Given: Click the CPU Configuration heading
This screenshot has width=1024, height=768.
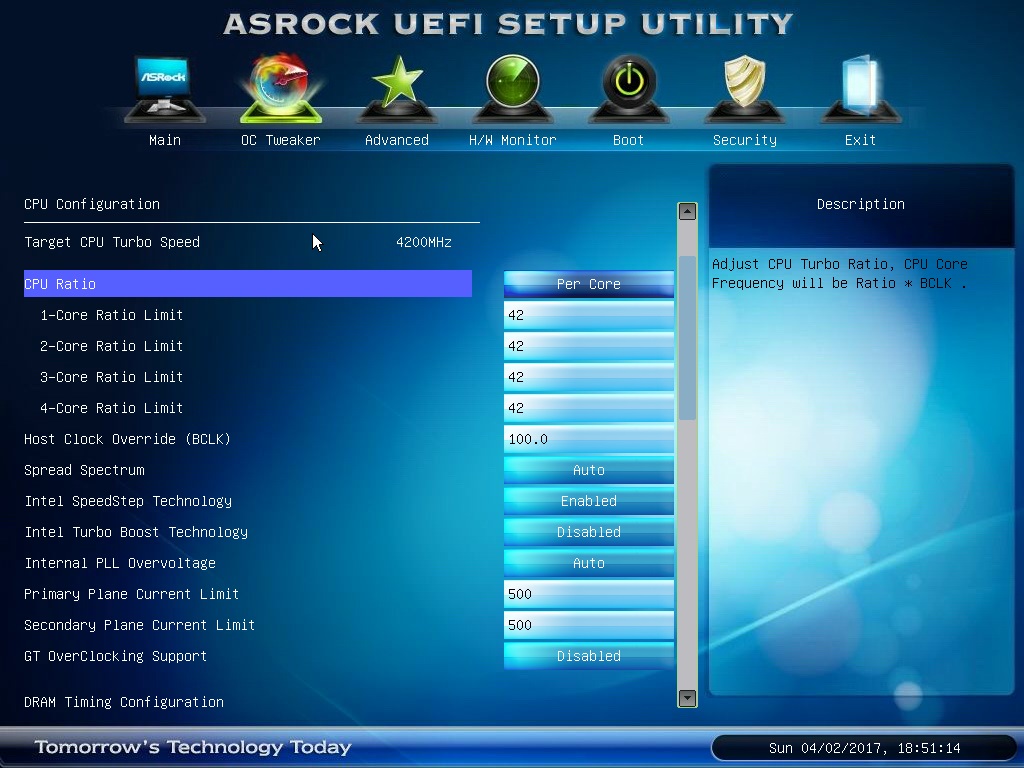Looking at the screenshot, I should [92, 204].
